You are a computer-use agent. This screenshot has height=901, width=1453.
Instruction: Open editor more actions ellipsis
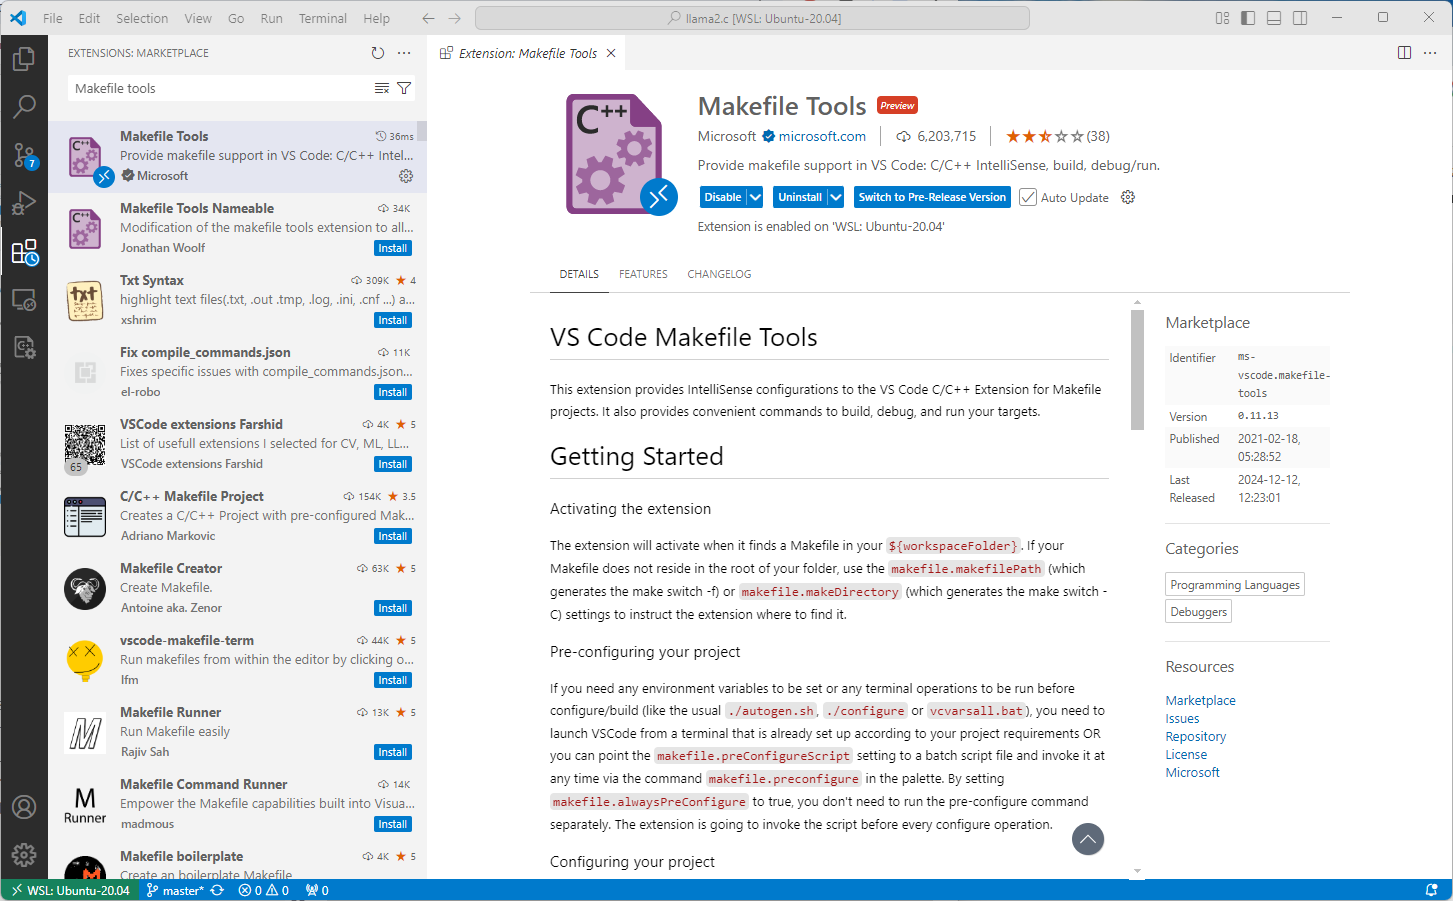click(x=1431, y=53)
